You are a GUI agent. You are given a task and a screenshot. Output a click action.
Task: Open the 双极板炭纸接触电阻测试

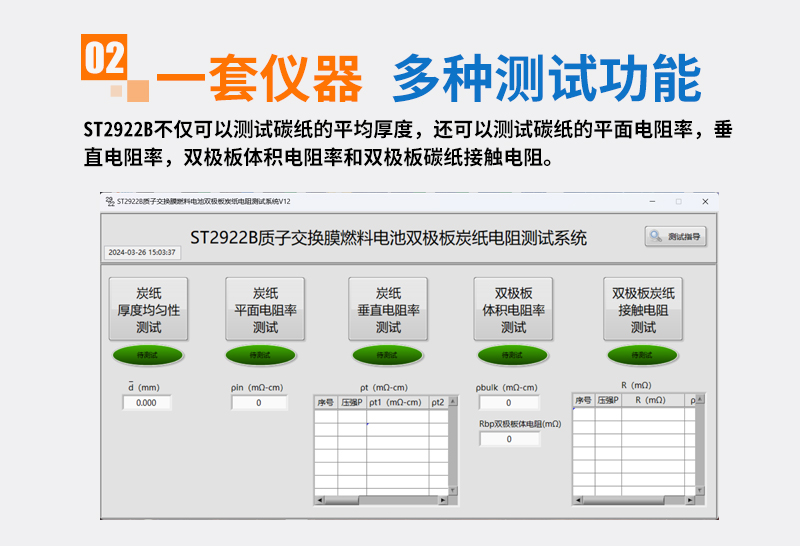tap(643, 310)
